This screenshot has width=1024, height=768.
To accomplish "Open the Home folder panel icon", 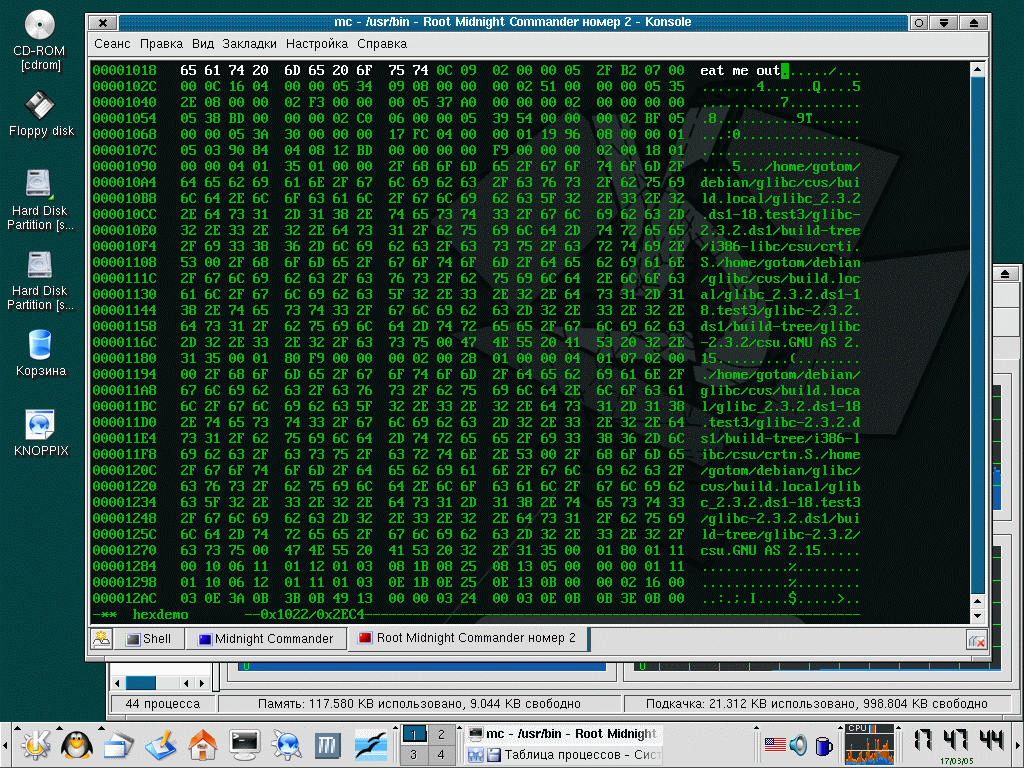I will (x=202, y=745).
